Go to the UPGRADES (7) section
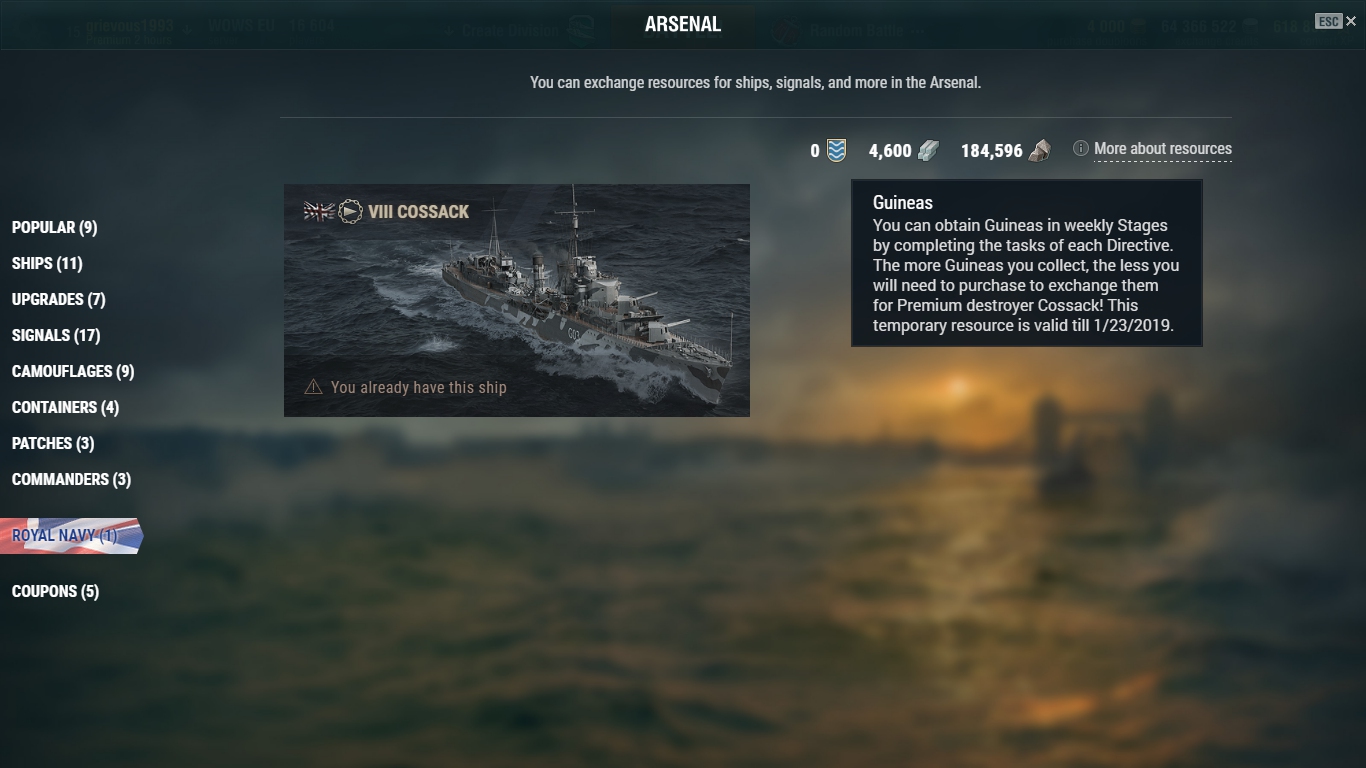This screenshot has width=1366, height=768. coord(58,299)
